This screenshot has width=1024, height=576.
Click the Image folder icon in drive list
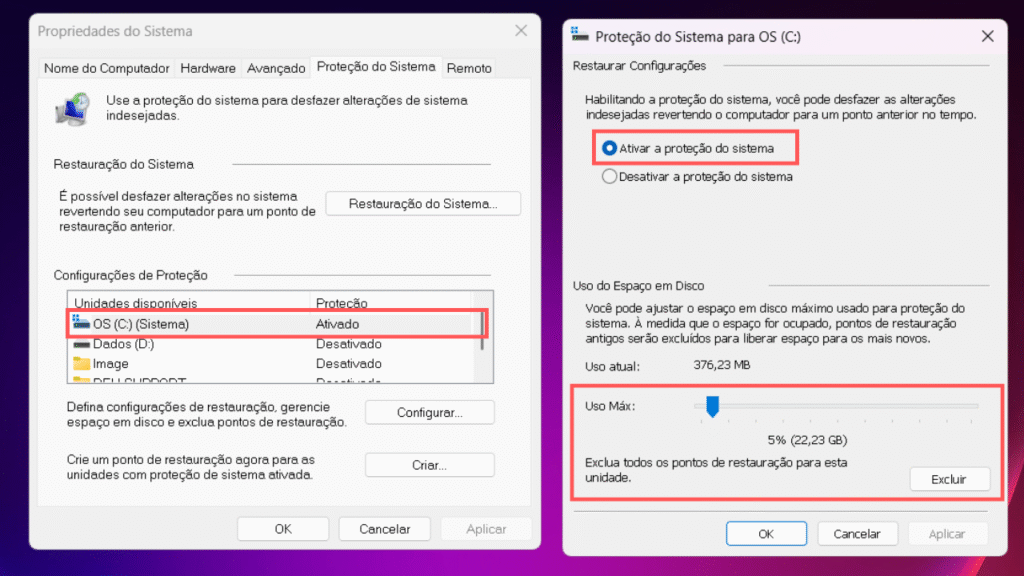tap(81, 363)
